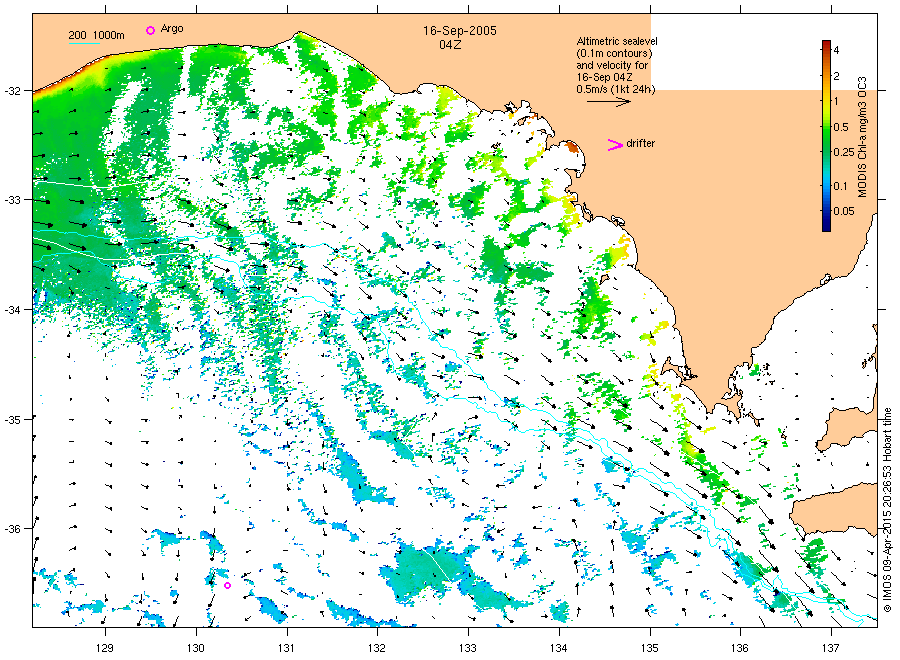Click the cyan depth contour legend line
This screenshot has height=660, width=900.
pyautogui.click(x=84, y=43)
